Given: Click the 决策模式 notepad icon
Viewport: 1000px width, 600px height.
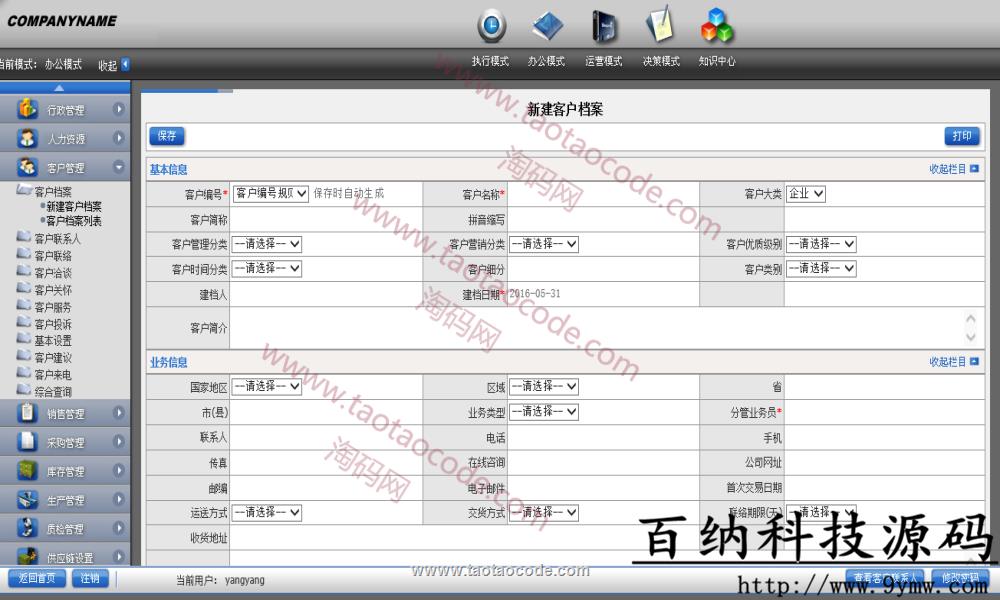Looking at the screenshot, I should pos(659,26).
